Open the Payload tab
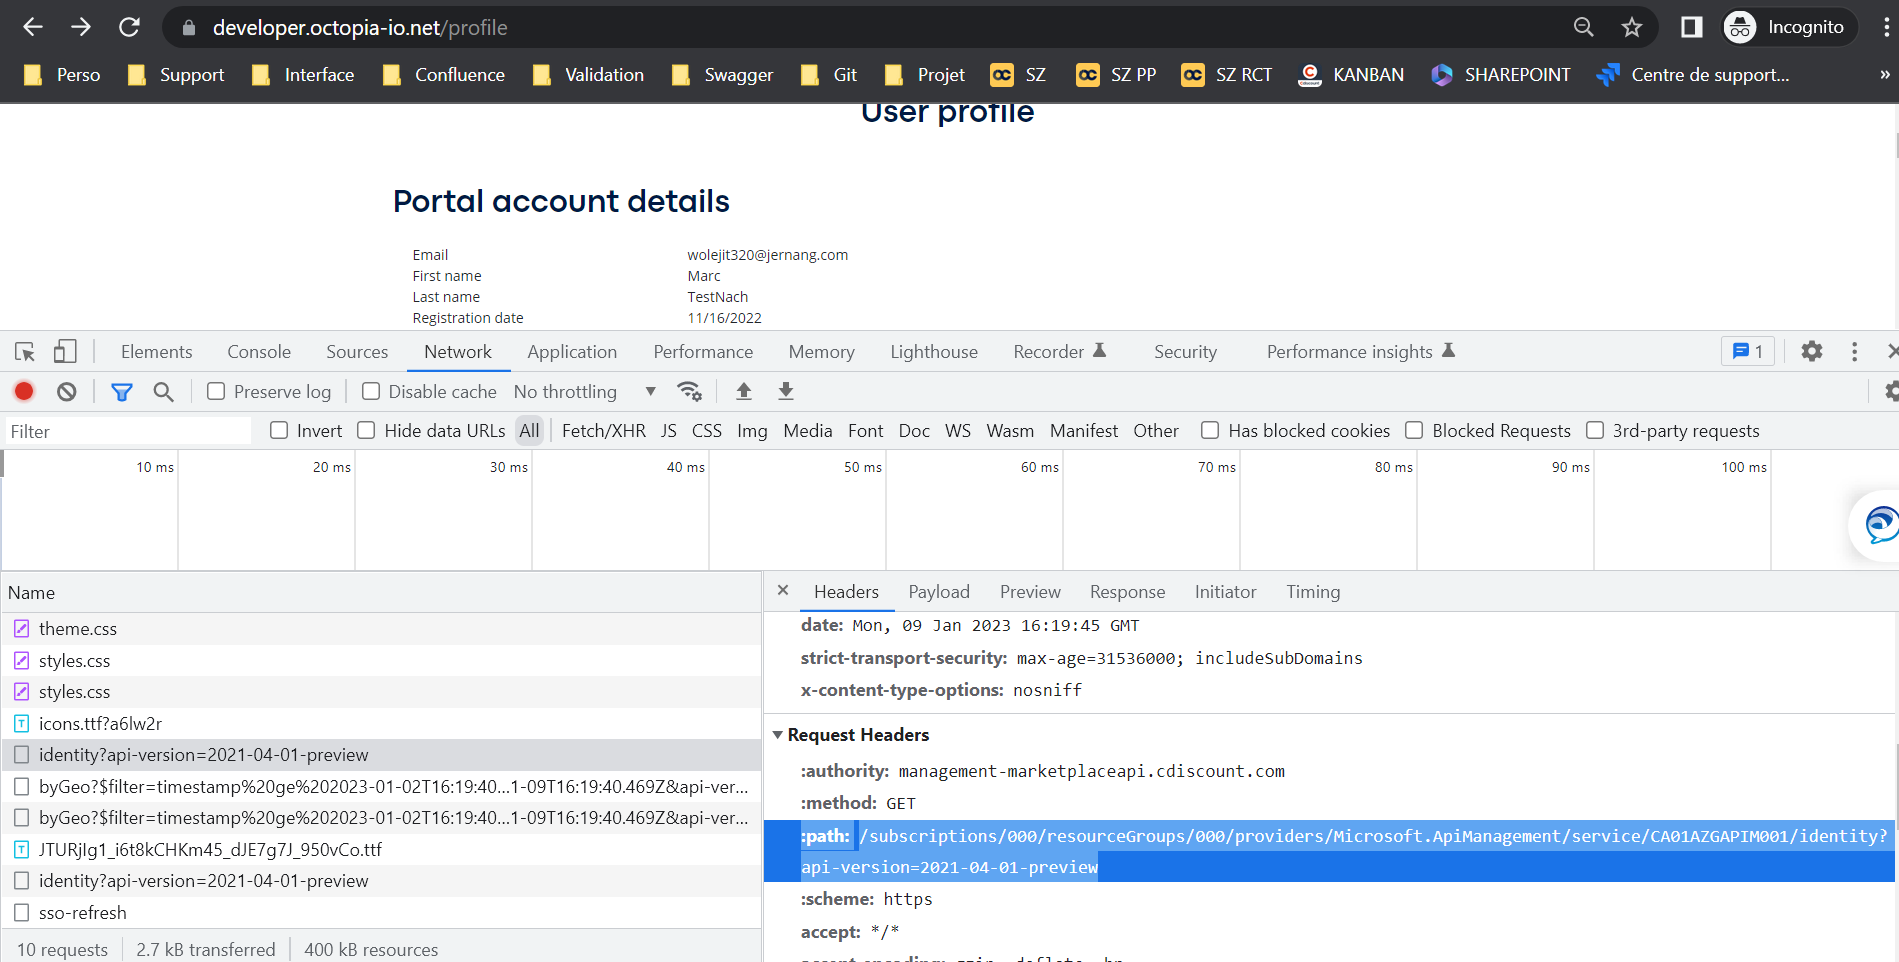This screenshot has height=962, width=1899. click(x=939, y=592)
